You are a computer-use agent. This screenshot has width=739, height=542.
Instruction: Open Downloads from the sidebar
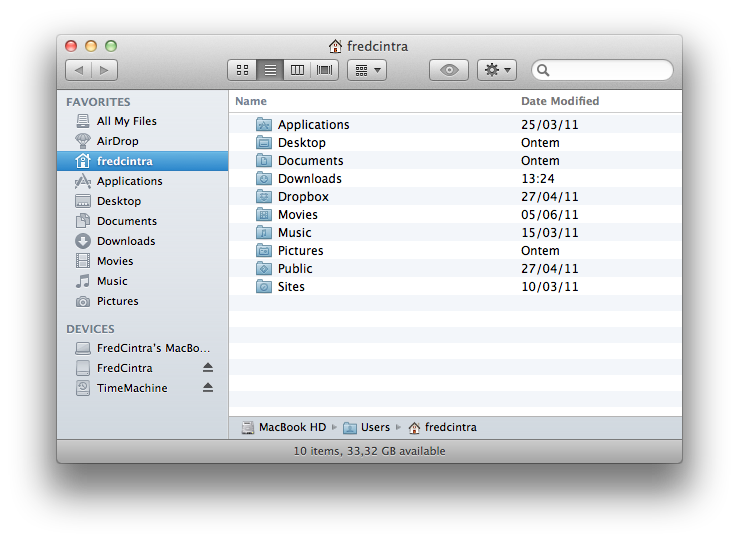(142, 241)
